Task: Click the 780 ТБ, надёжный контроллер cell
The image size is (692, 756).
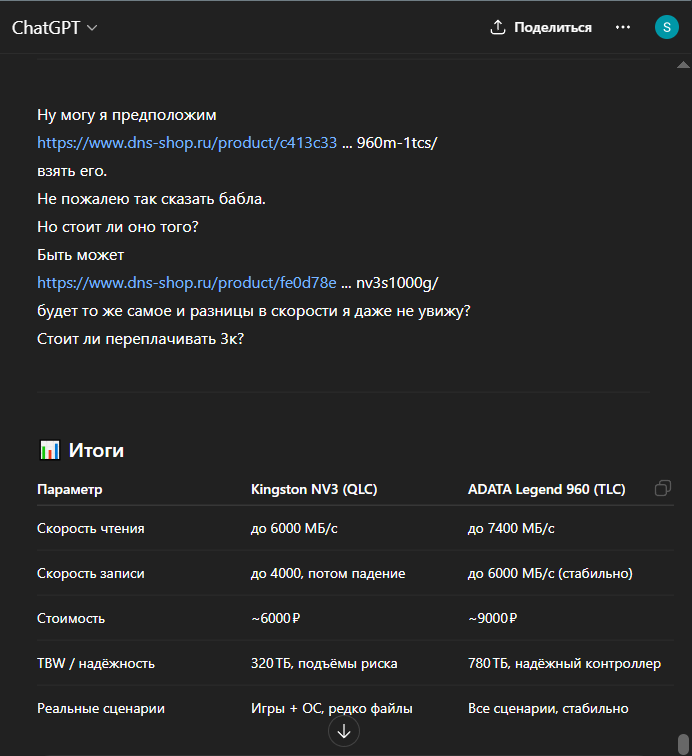Action: pyautogui.click(x=564, y=663)
